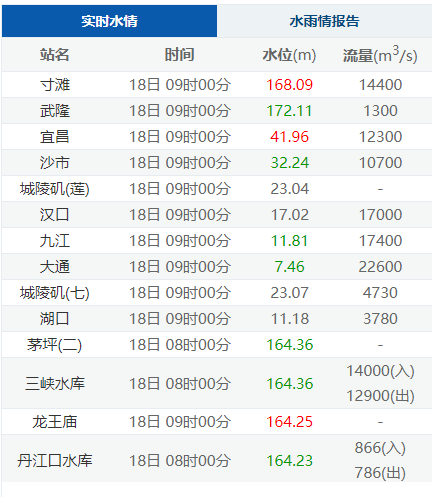Select the 时间 column header
432x497 pixels.
pyautogui.click(x=180, y=55)
